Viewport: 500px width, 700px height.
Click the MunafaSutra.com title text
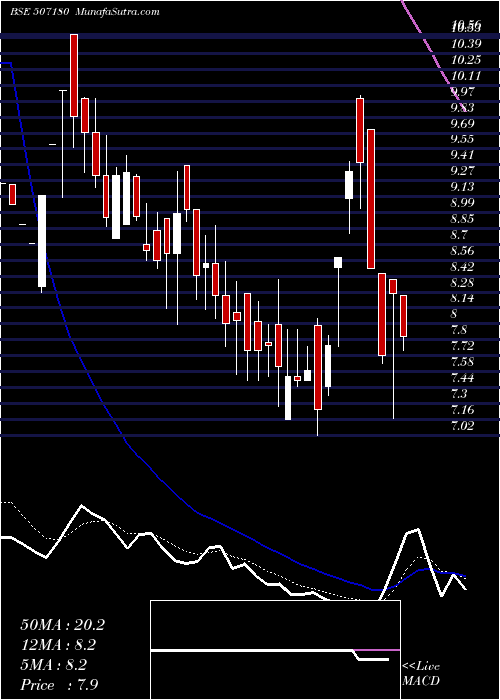click(117, 12)
